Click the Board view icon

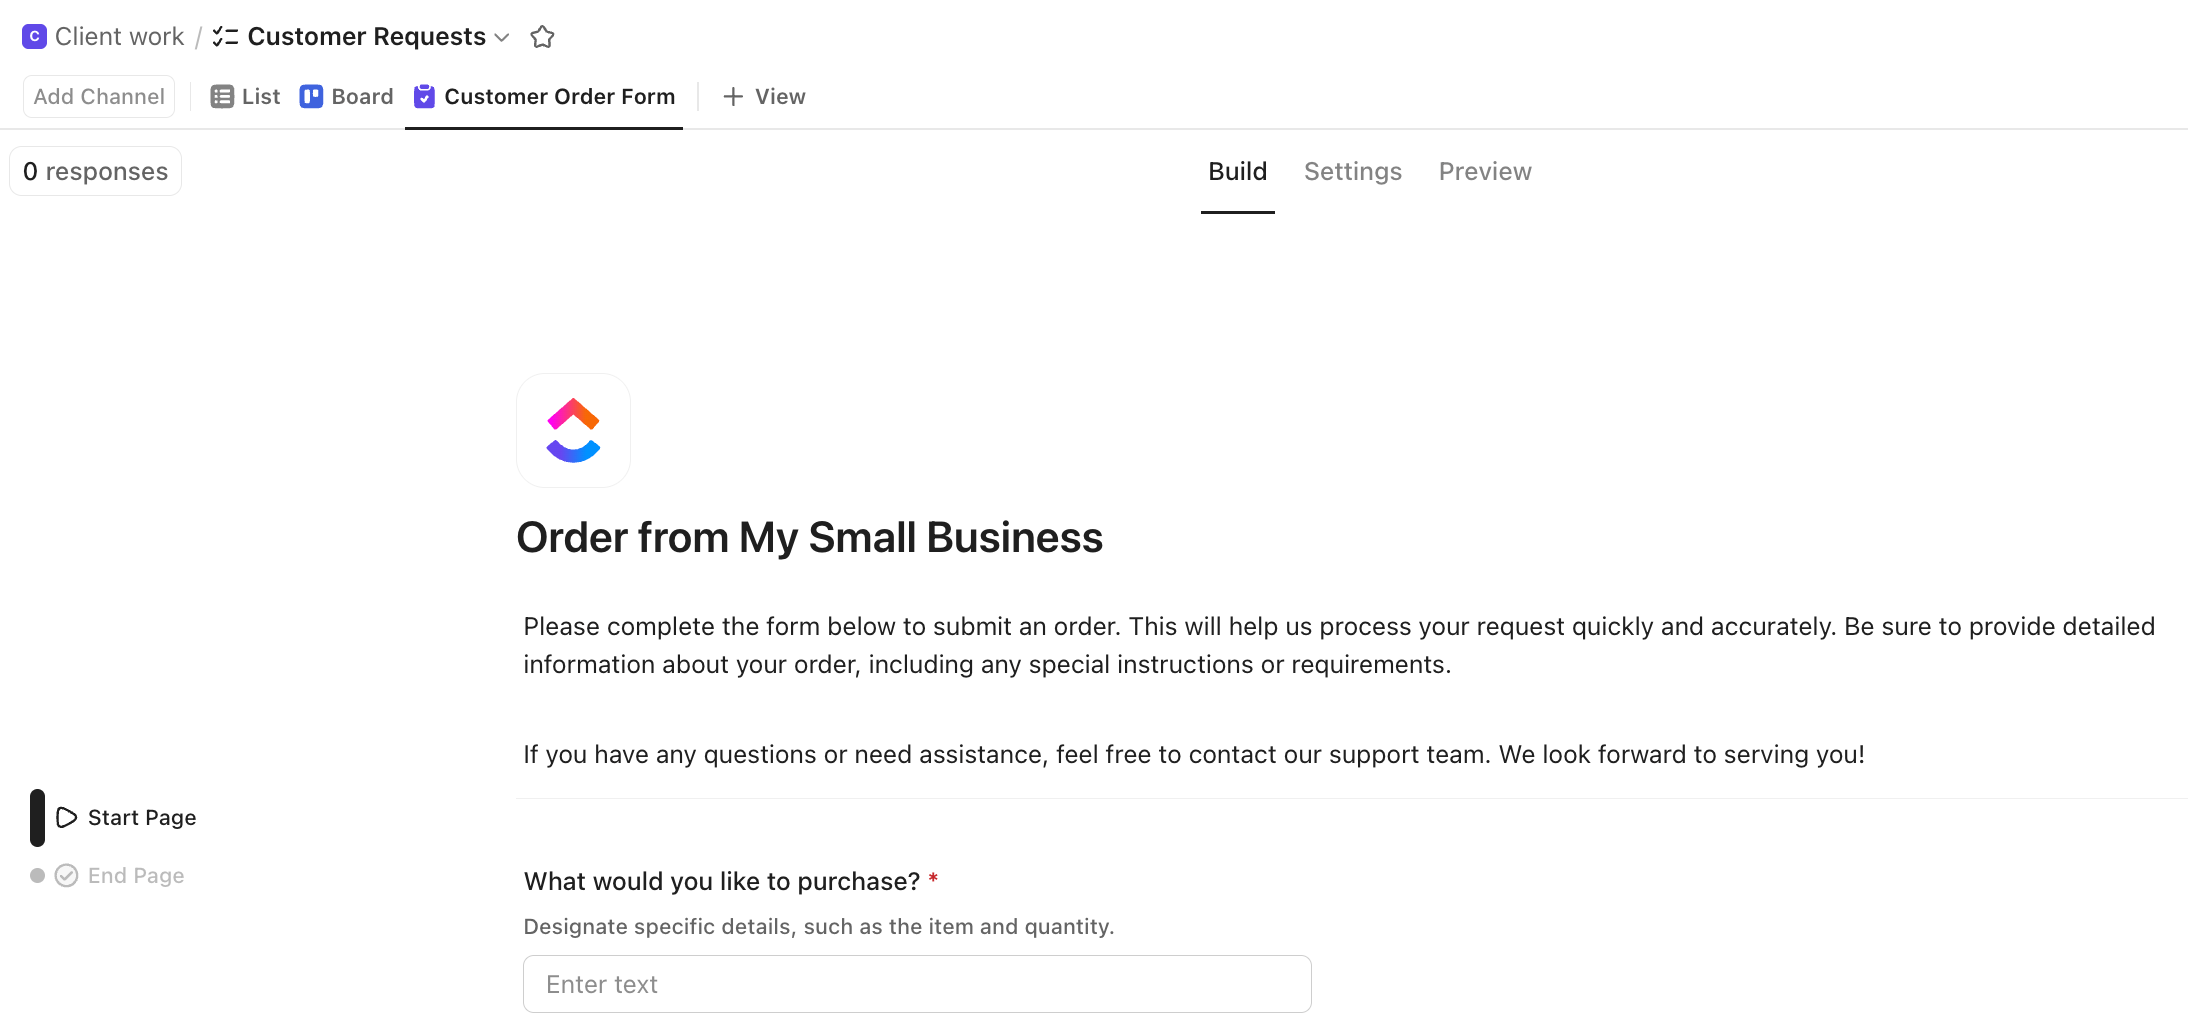coord(311,96)
